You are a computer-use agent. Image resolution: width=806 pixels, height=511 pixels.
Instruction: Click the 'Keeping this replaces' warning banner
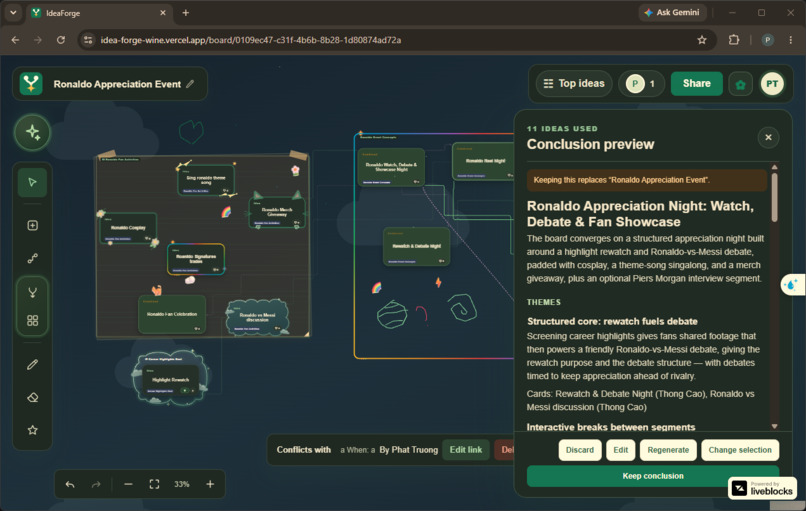coord(647,180)
